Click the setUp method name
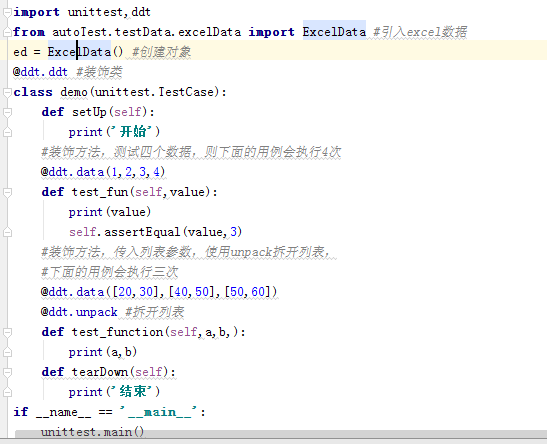 pos(89,112)
